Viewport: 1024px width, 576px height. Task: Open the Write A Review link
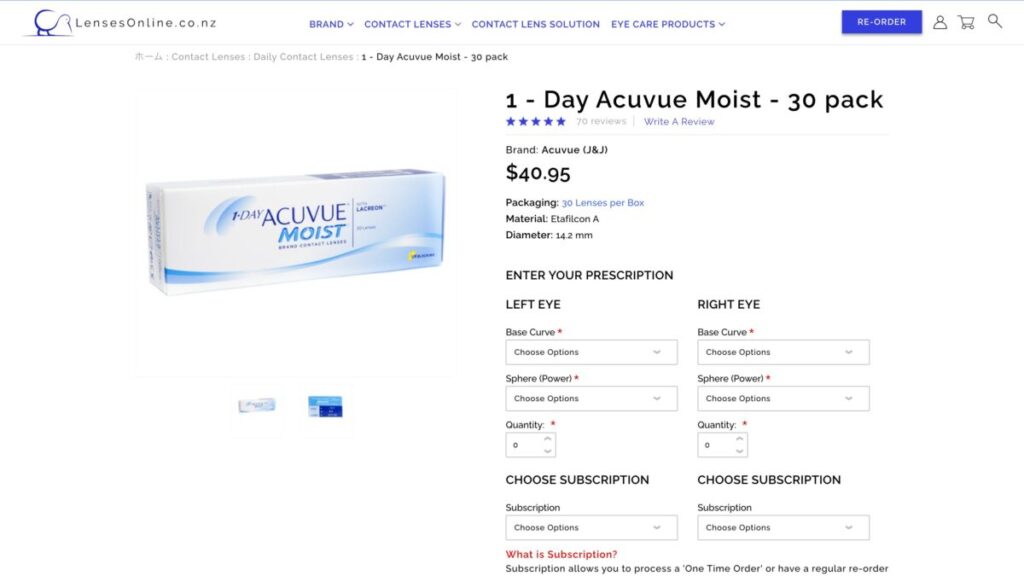point(677,121)
